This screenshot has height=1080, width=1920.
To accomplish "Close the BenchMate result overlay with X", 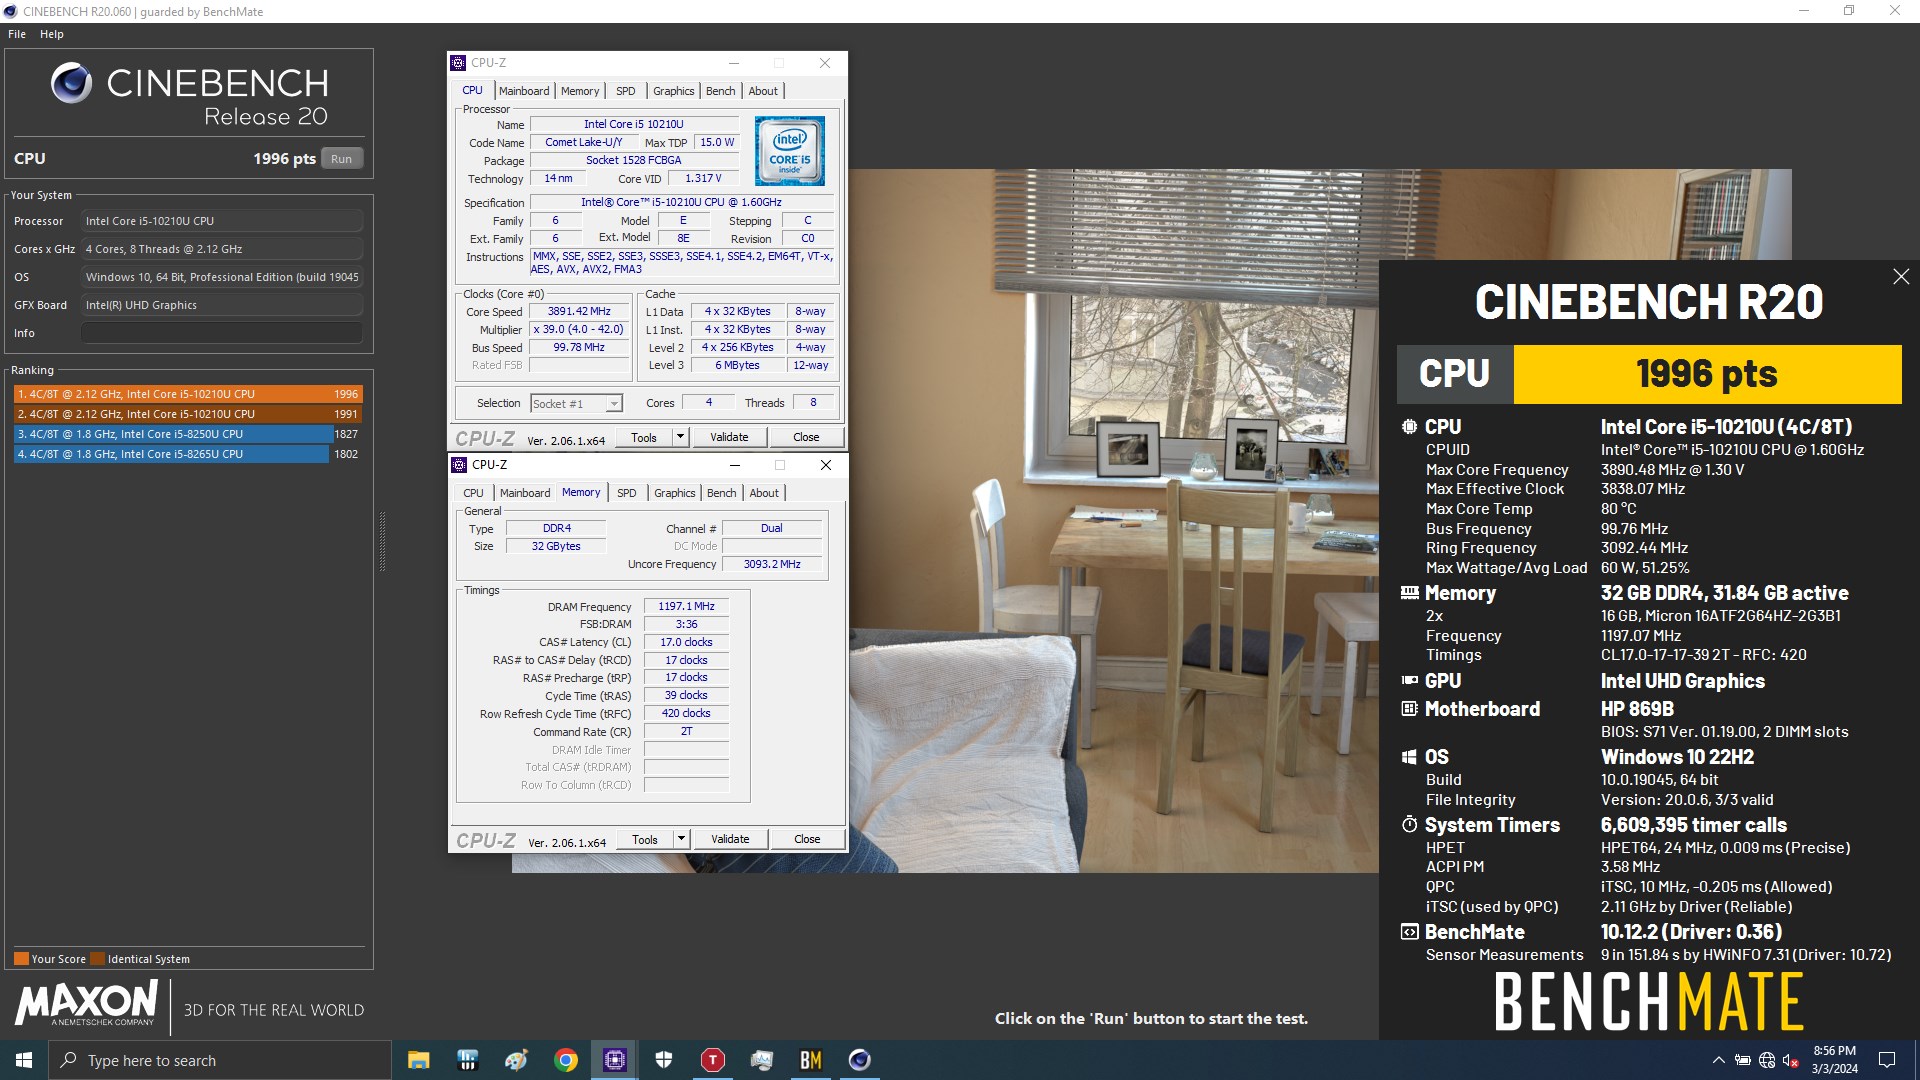I will [x=1901, y=276].
